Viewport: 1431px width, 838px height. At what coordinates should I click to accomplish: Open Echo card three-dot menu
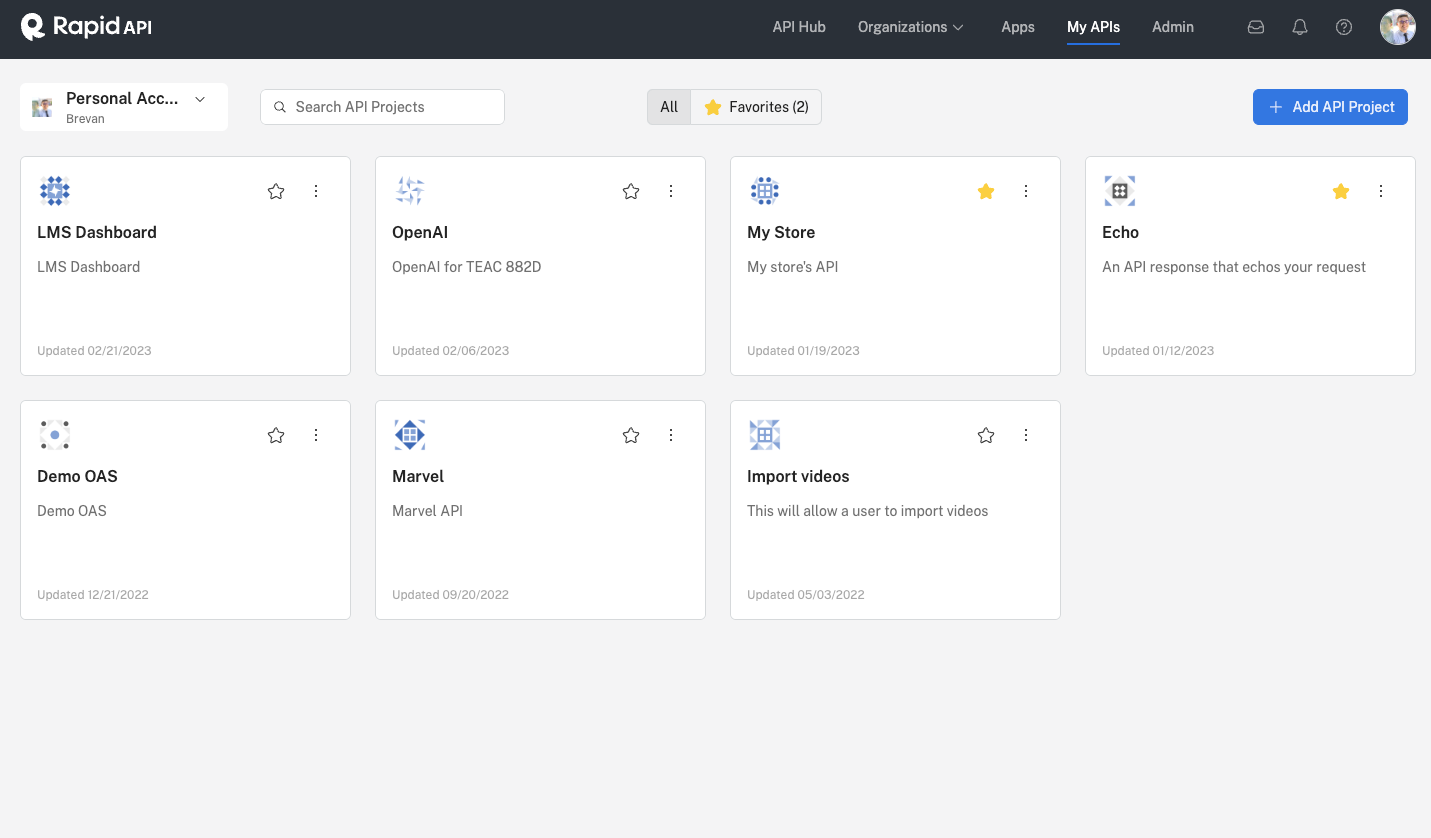point(1381,191)
